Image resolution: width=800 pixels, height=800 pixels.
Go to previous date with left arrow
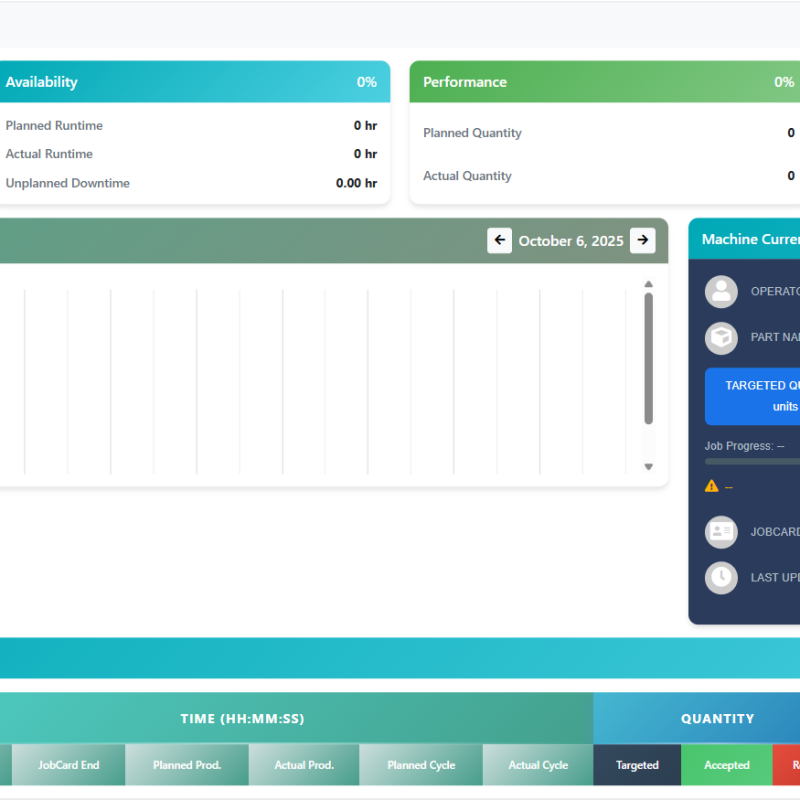point(499,241)
